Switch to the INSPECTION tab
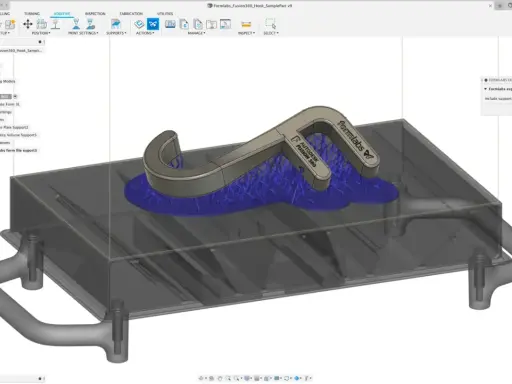Image resolution: width=512 pixels, height=384 pixels. pyautogui.click(x=95, y=14)
